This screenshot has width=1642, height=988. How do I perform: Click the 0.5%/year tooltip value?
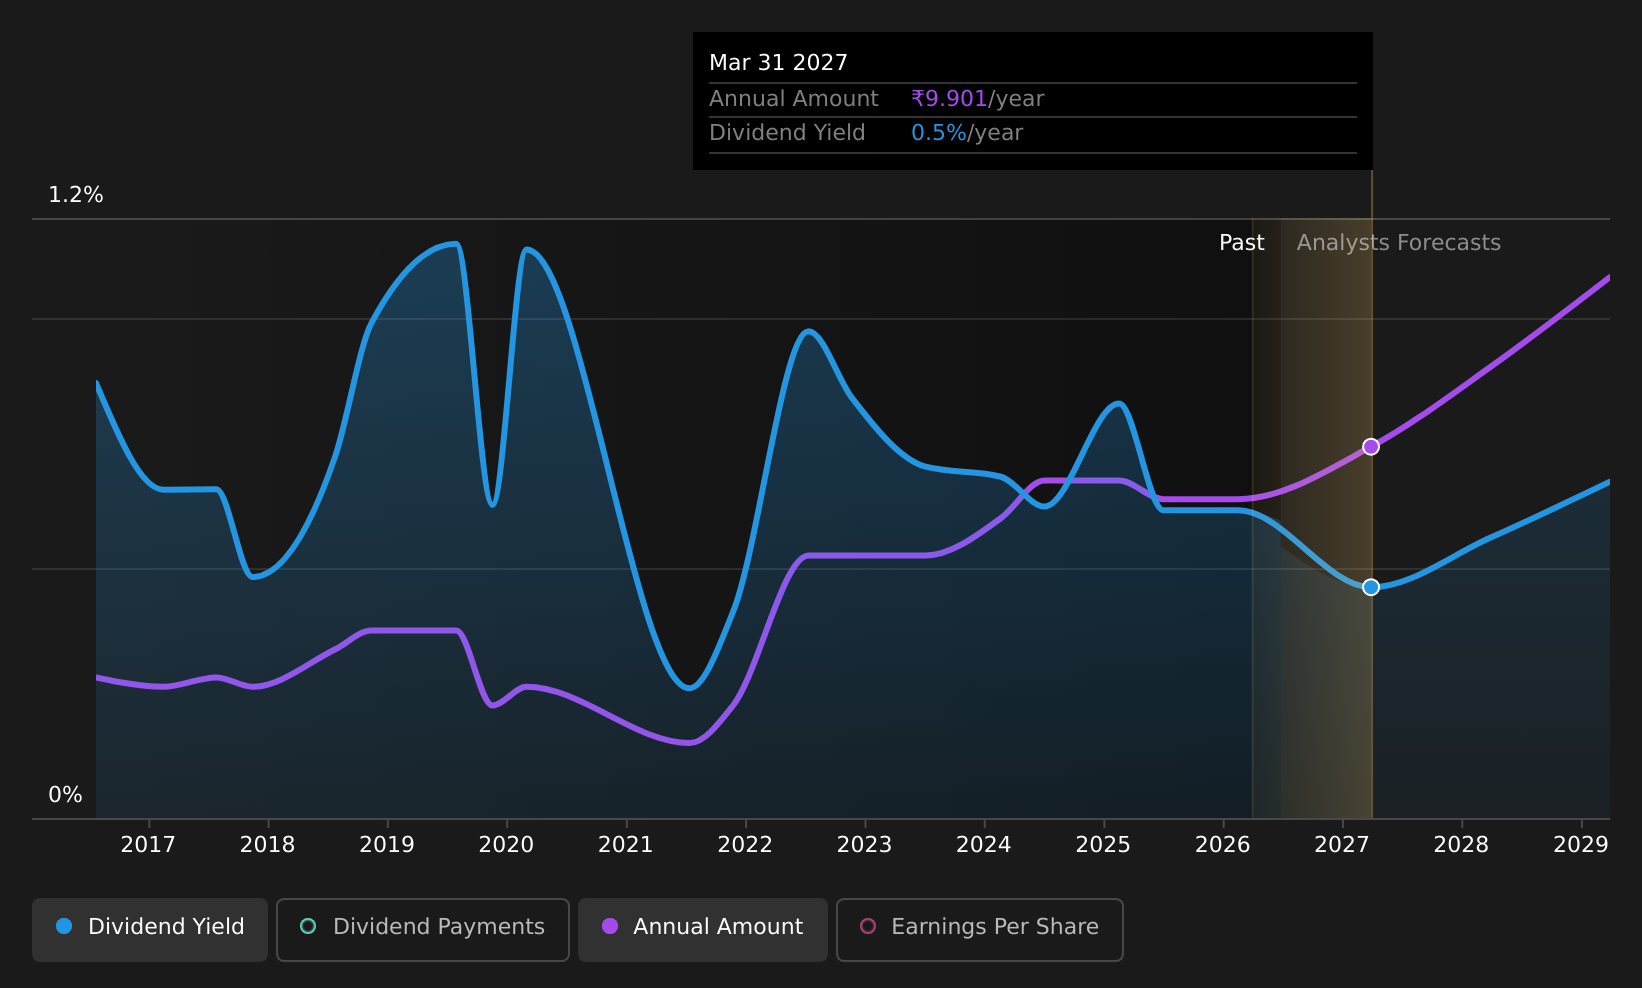point(967,133)
